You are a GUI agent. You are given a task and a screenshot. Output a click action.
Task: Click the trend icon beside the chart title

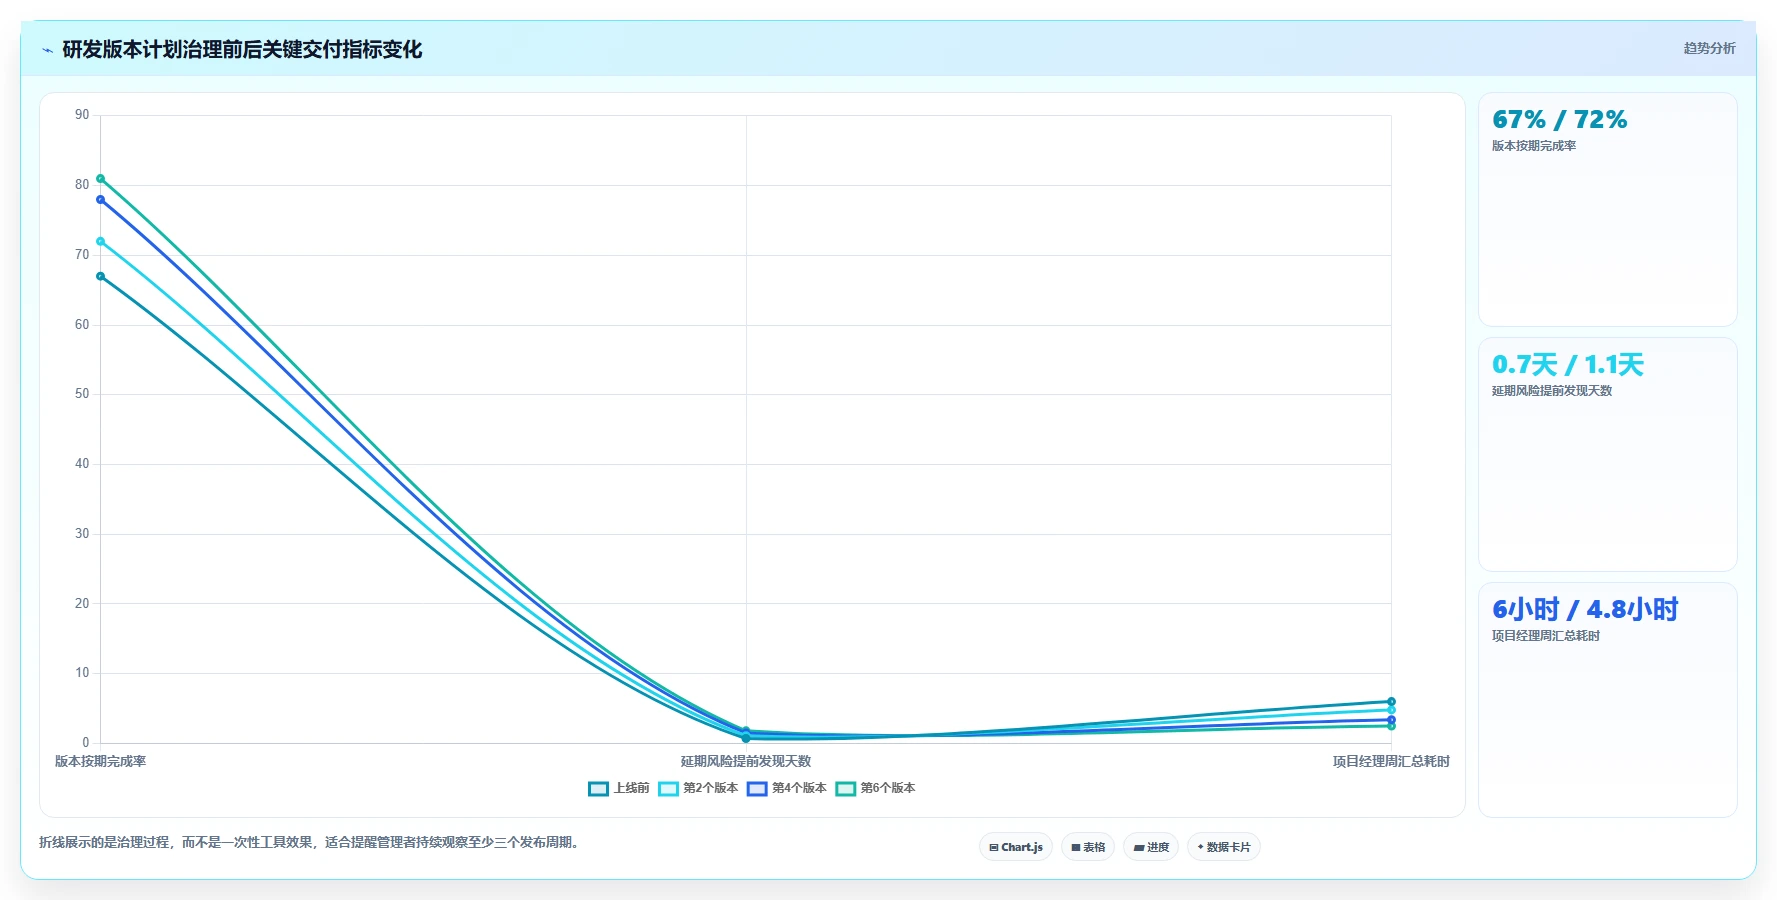click(47, 50)
